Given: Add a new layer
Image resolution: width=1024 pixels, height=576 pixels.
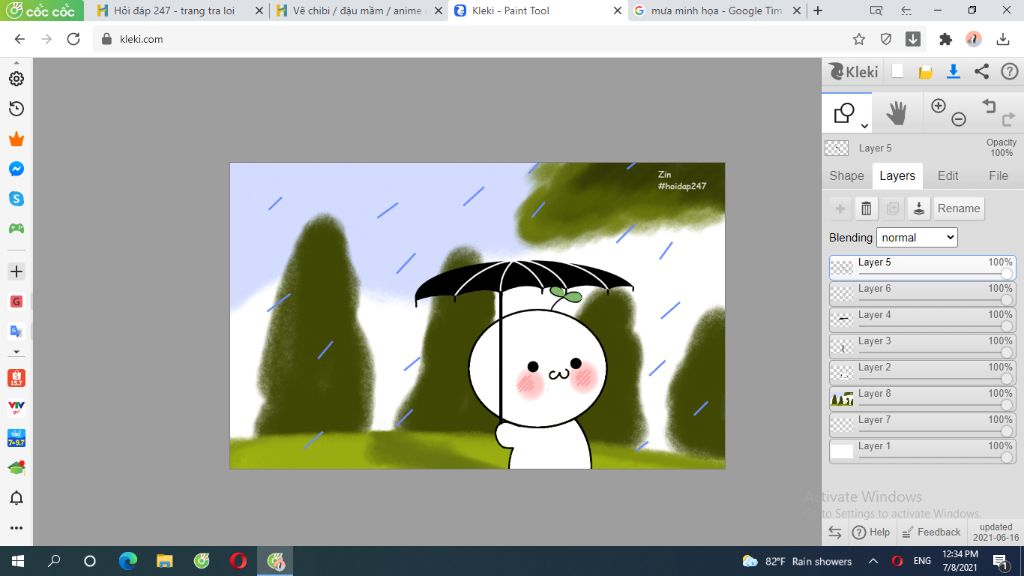Looking at the screenshot, I should [840, 208].
